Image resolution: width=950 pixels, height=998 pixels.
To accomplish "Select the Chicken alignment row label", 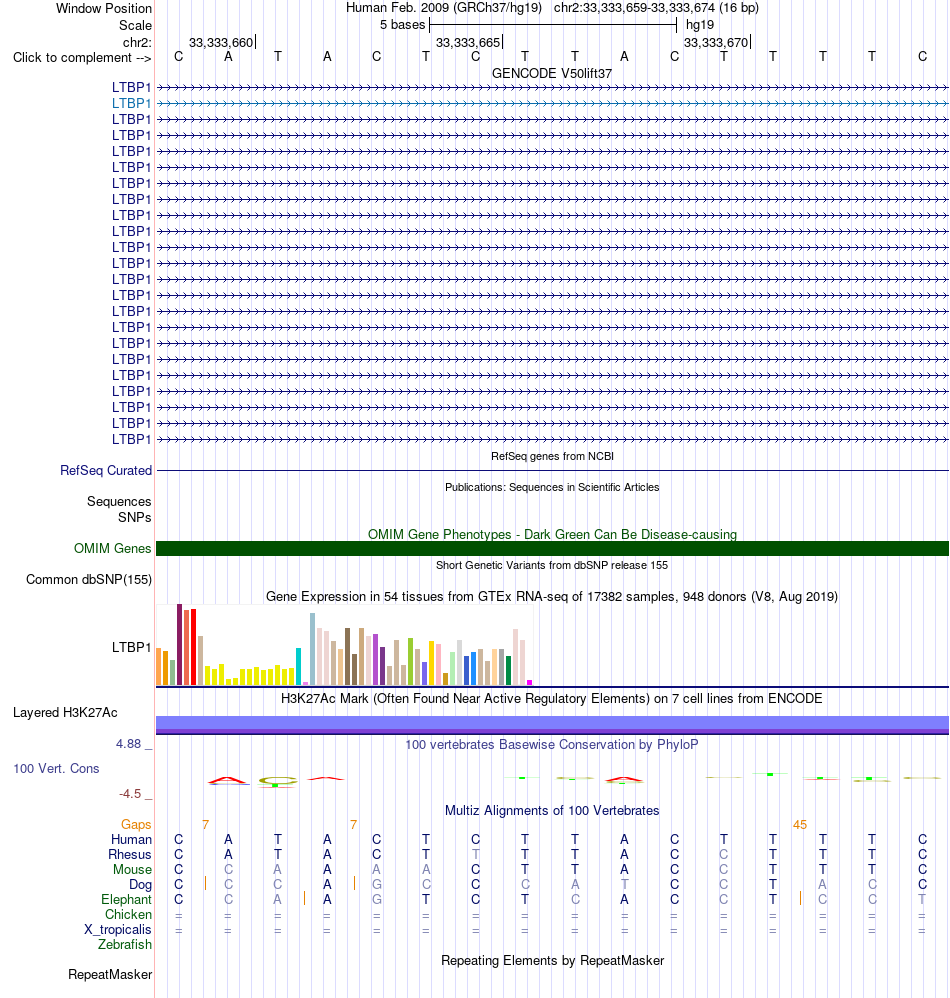I will 129,914.
